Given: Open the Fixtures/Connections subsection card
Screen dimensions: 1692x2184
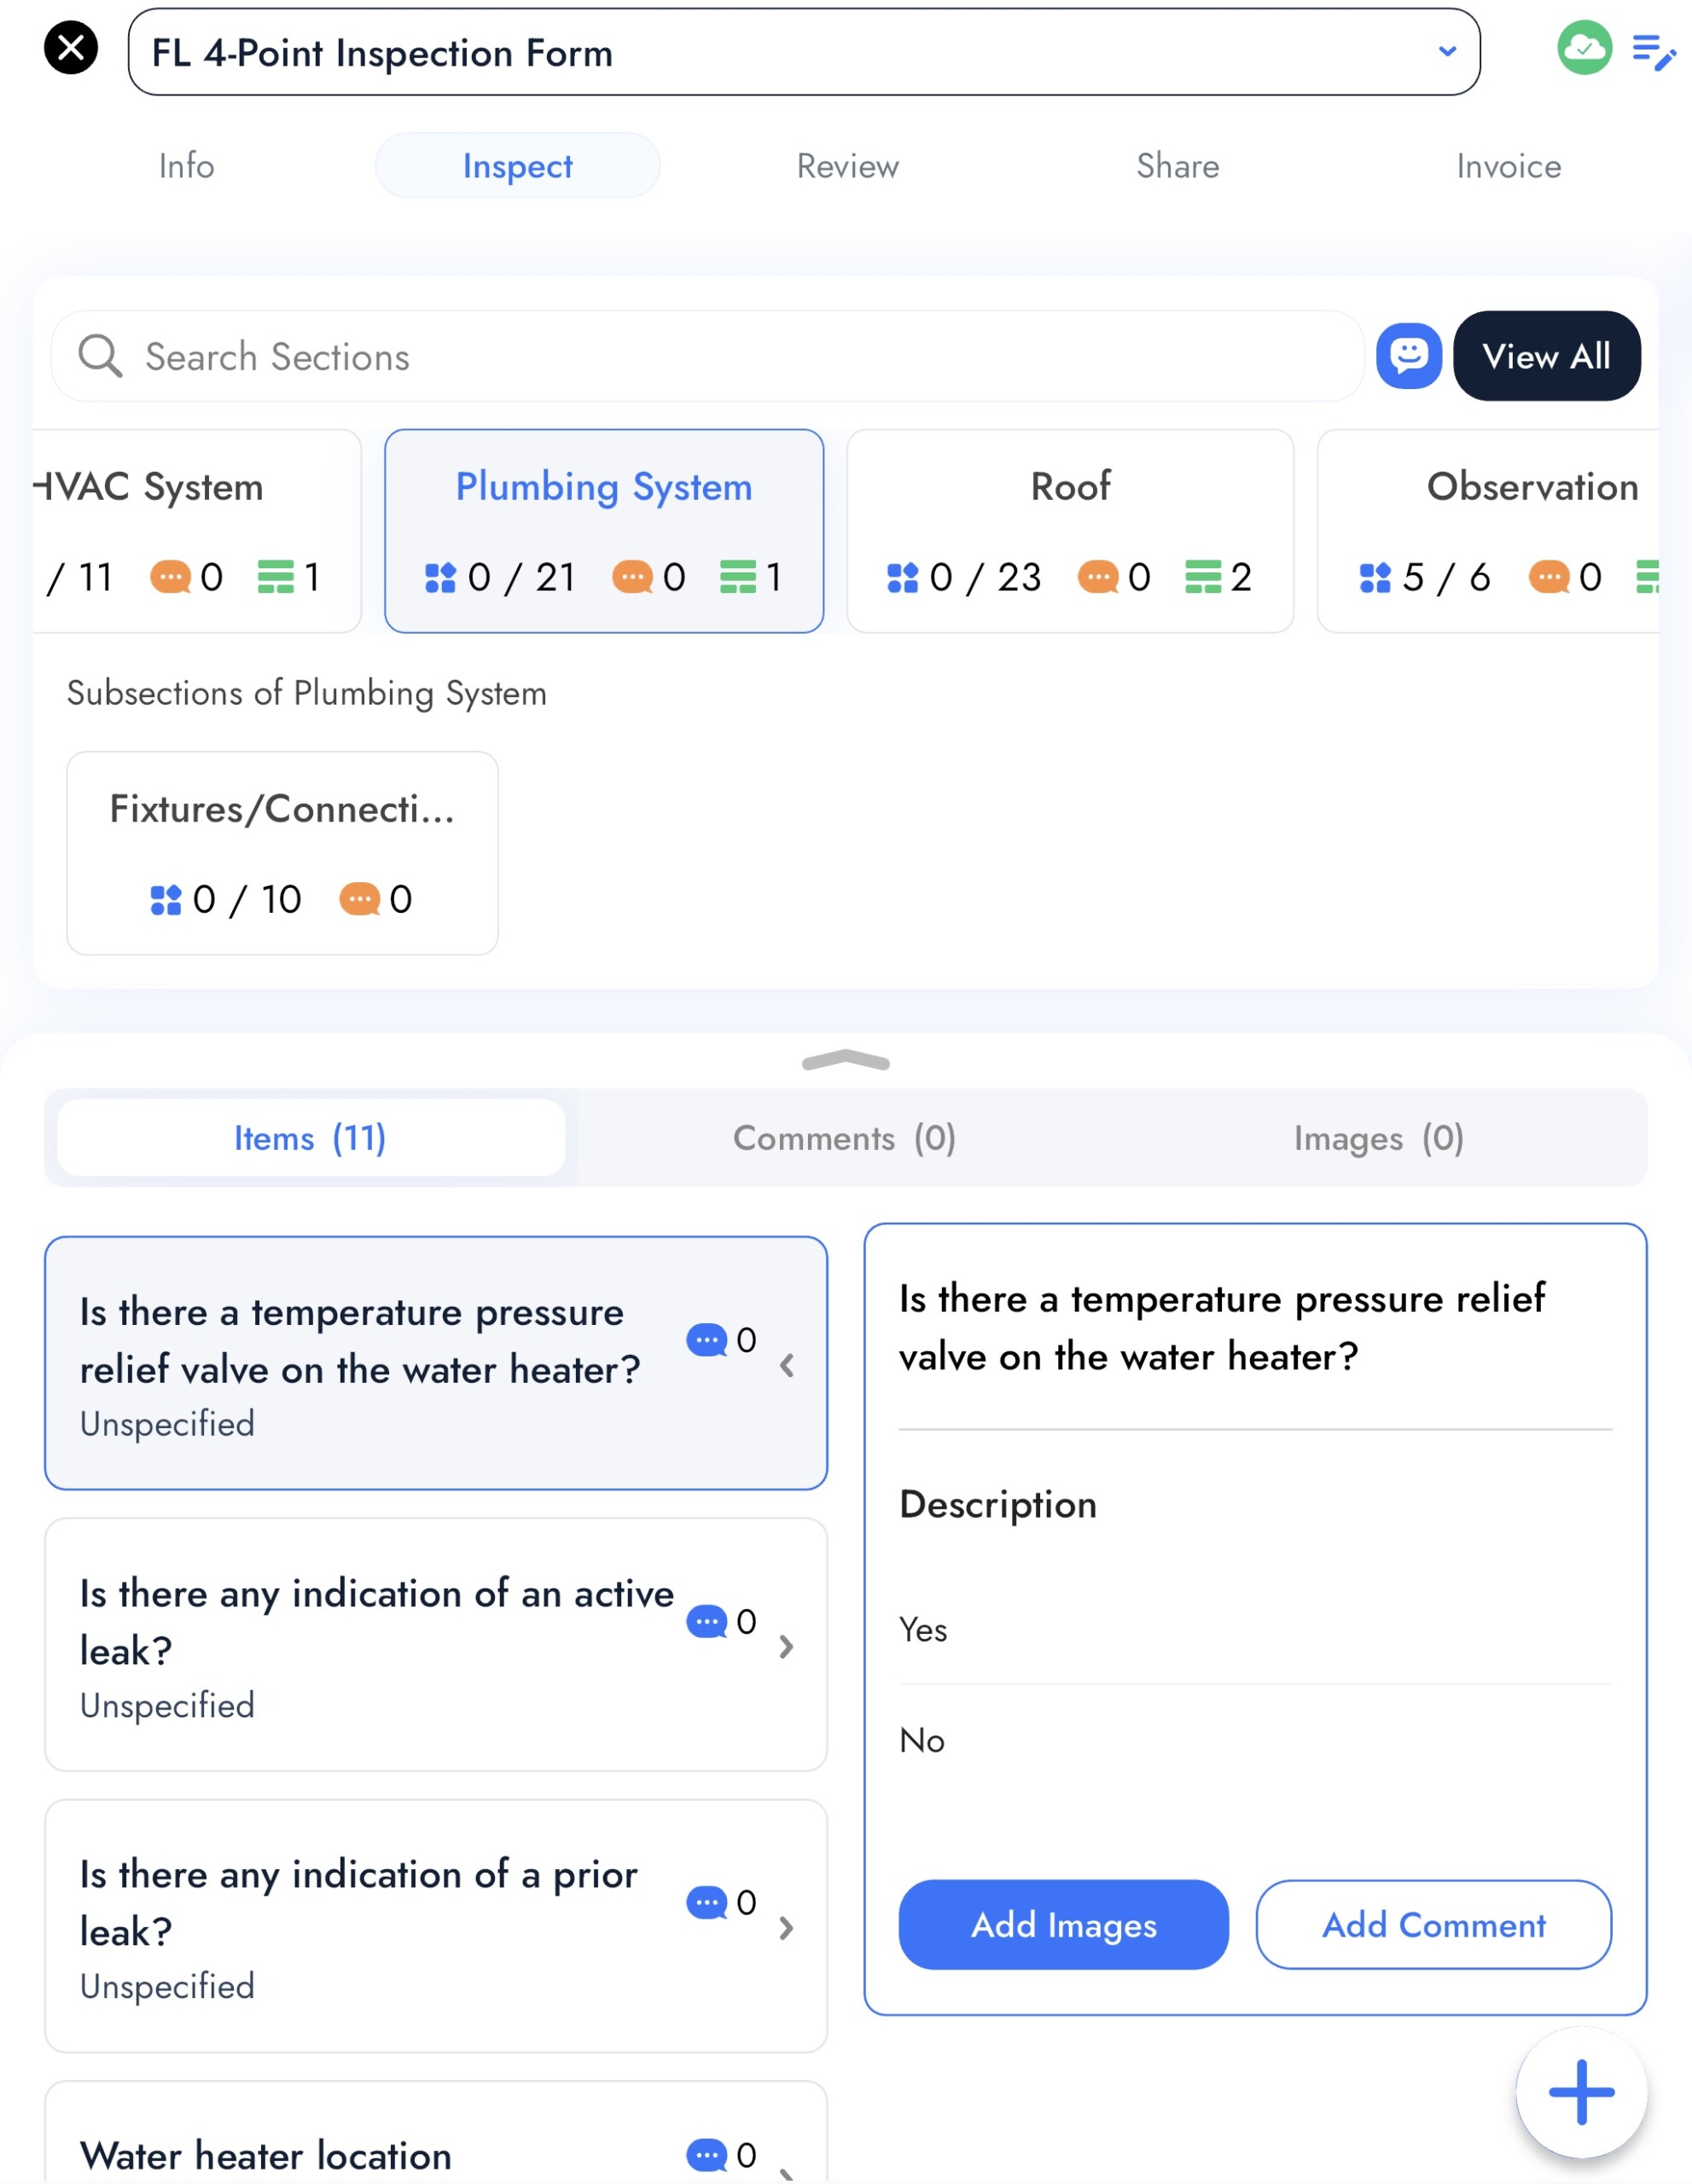Looking at the screenshot, I should pos(282,853).
